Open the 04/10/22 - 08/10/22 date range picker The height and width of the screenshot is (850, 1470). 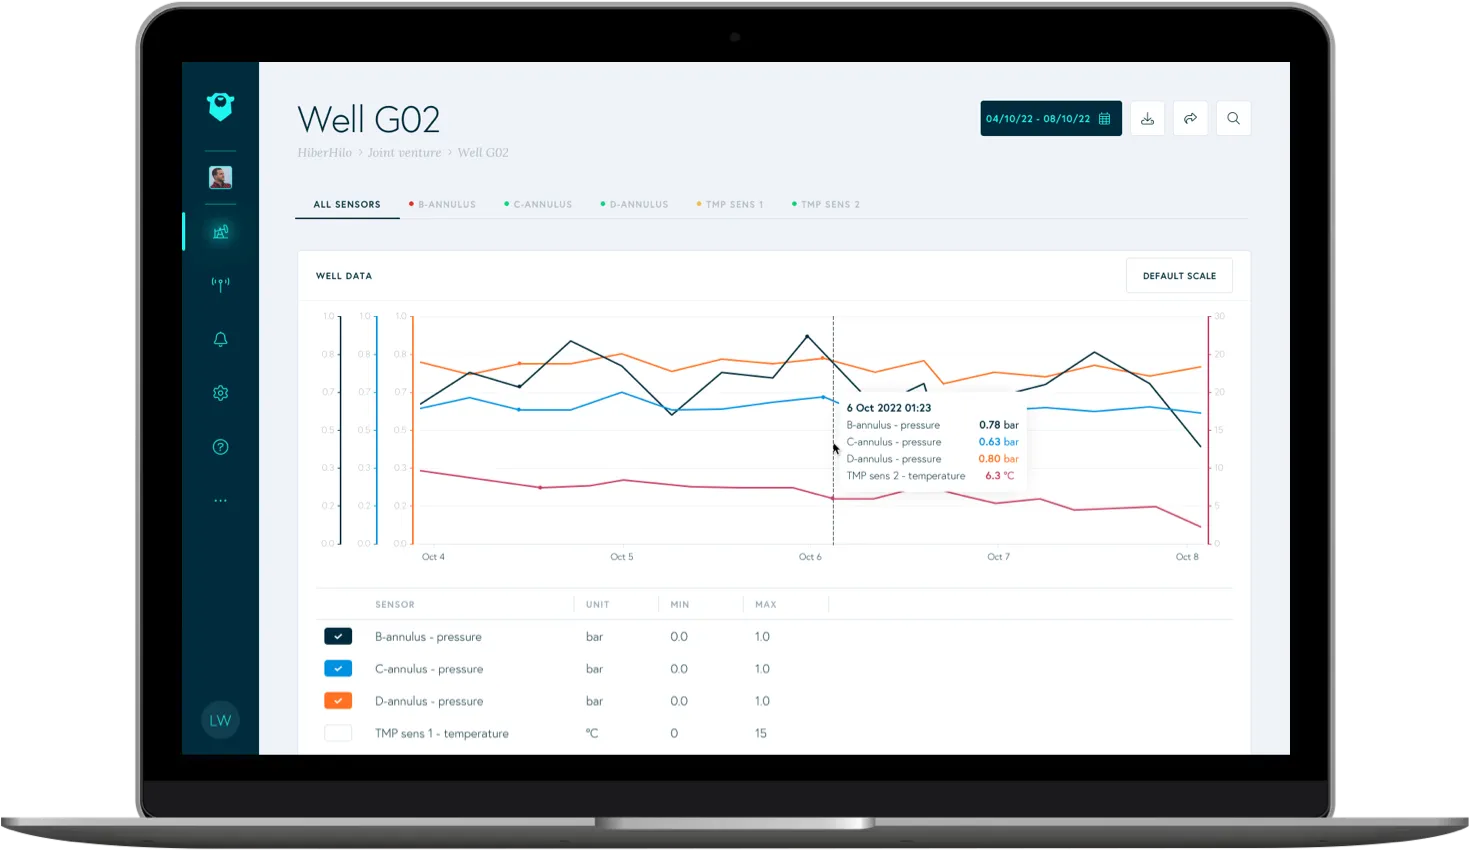pos(1050,118)
